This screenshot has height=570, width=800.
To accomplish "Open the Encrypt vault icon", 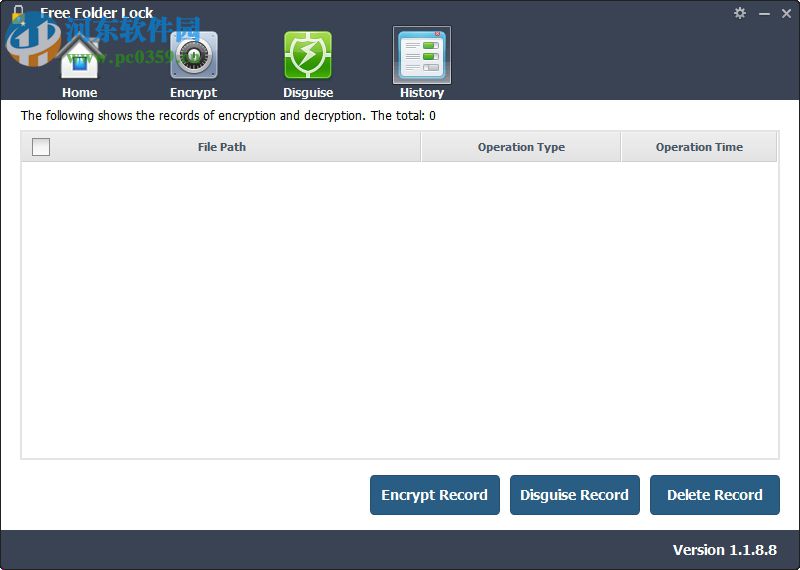I will coord(194,55).
